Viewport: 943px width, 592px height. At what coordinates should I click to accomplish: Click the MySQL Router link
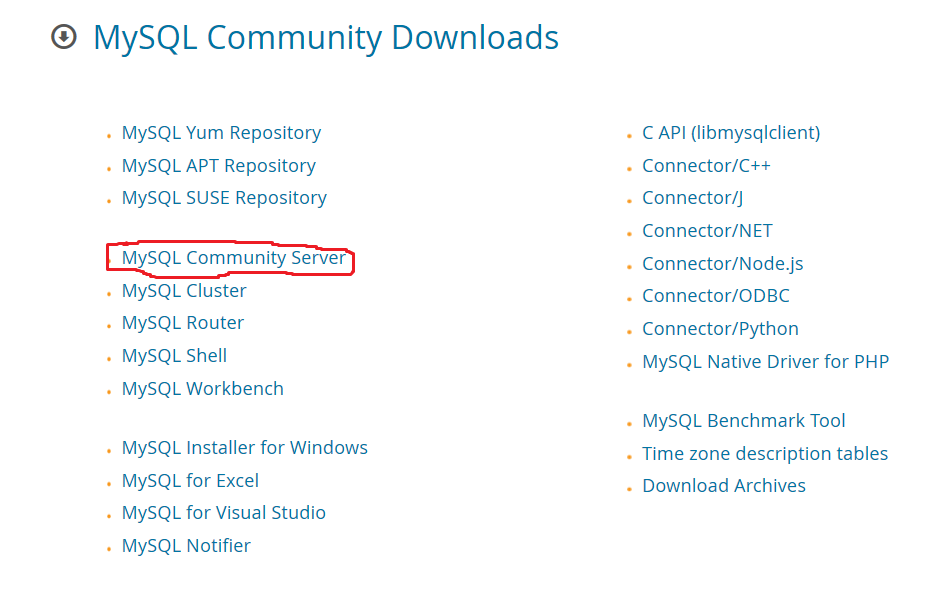[x=183, y=323]
